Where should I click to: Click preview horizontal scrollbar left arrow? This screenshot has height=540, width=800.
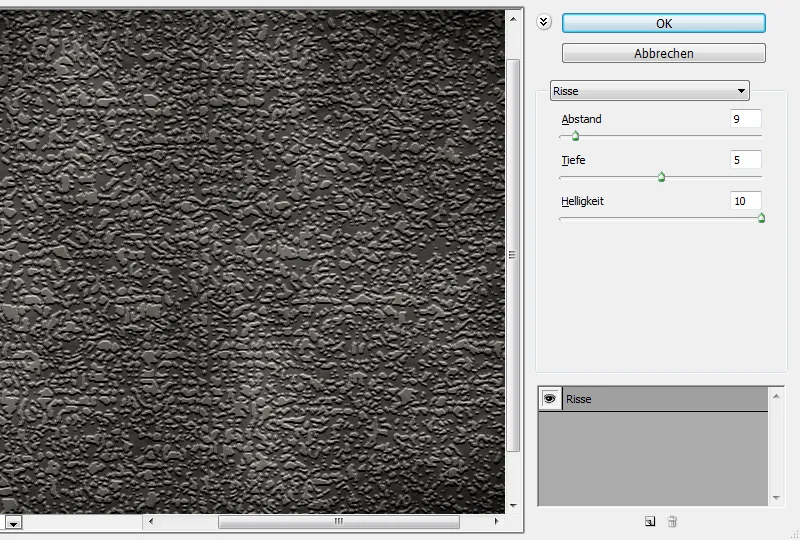coord(151,521)
